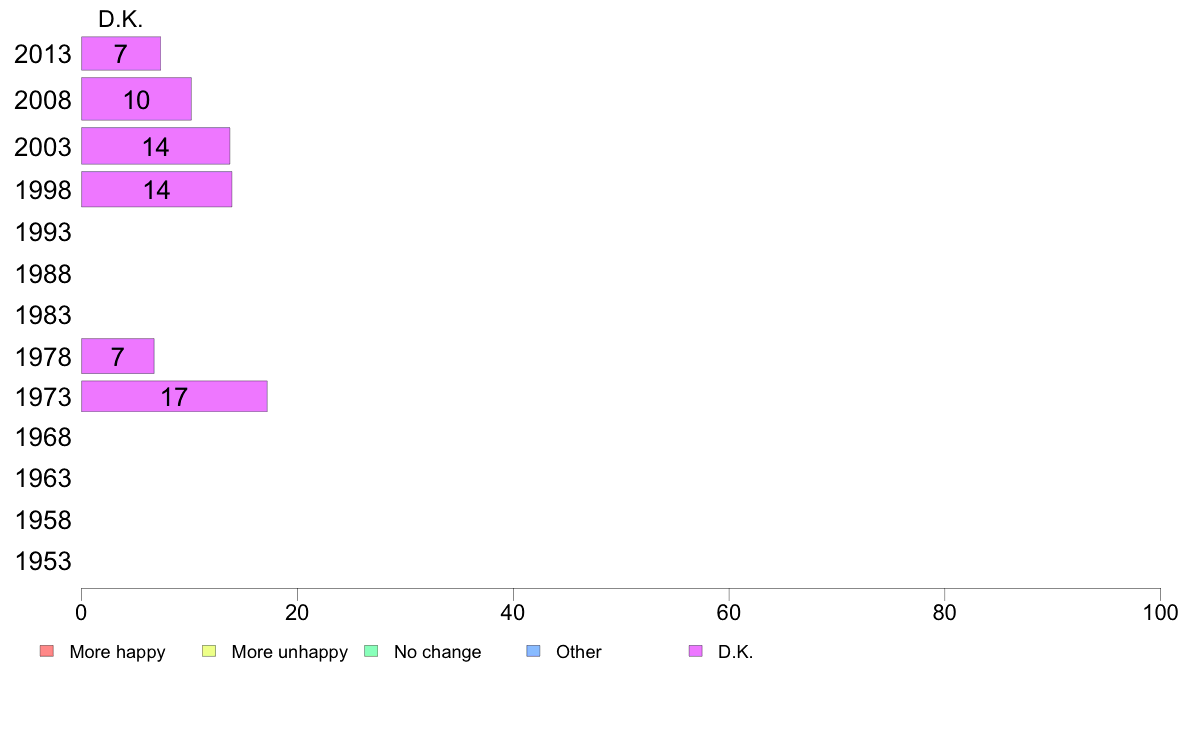Select the 2013 bar showing 7
This screenshot has height=736, width=1188.
121,54
